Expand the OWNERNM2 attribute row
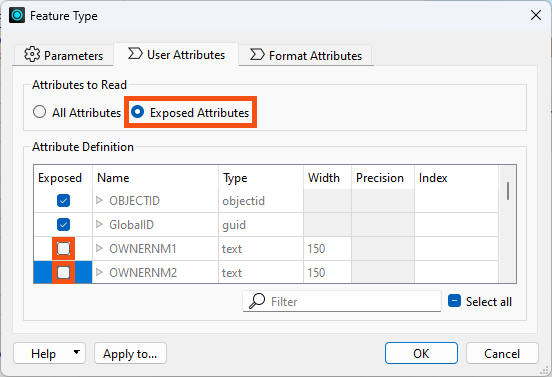 [x=99, y=272]
